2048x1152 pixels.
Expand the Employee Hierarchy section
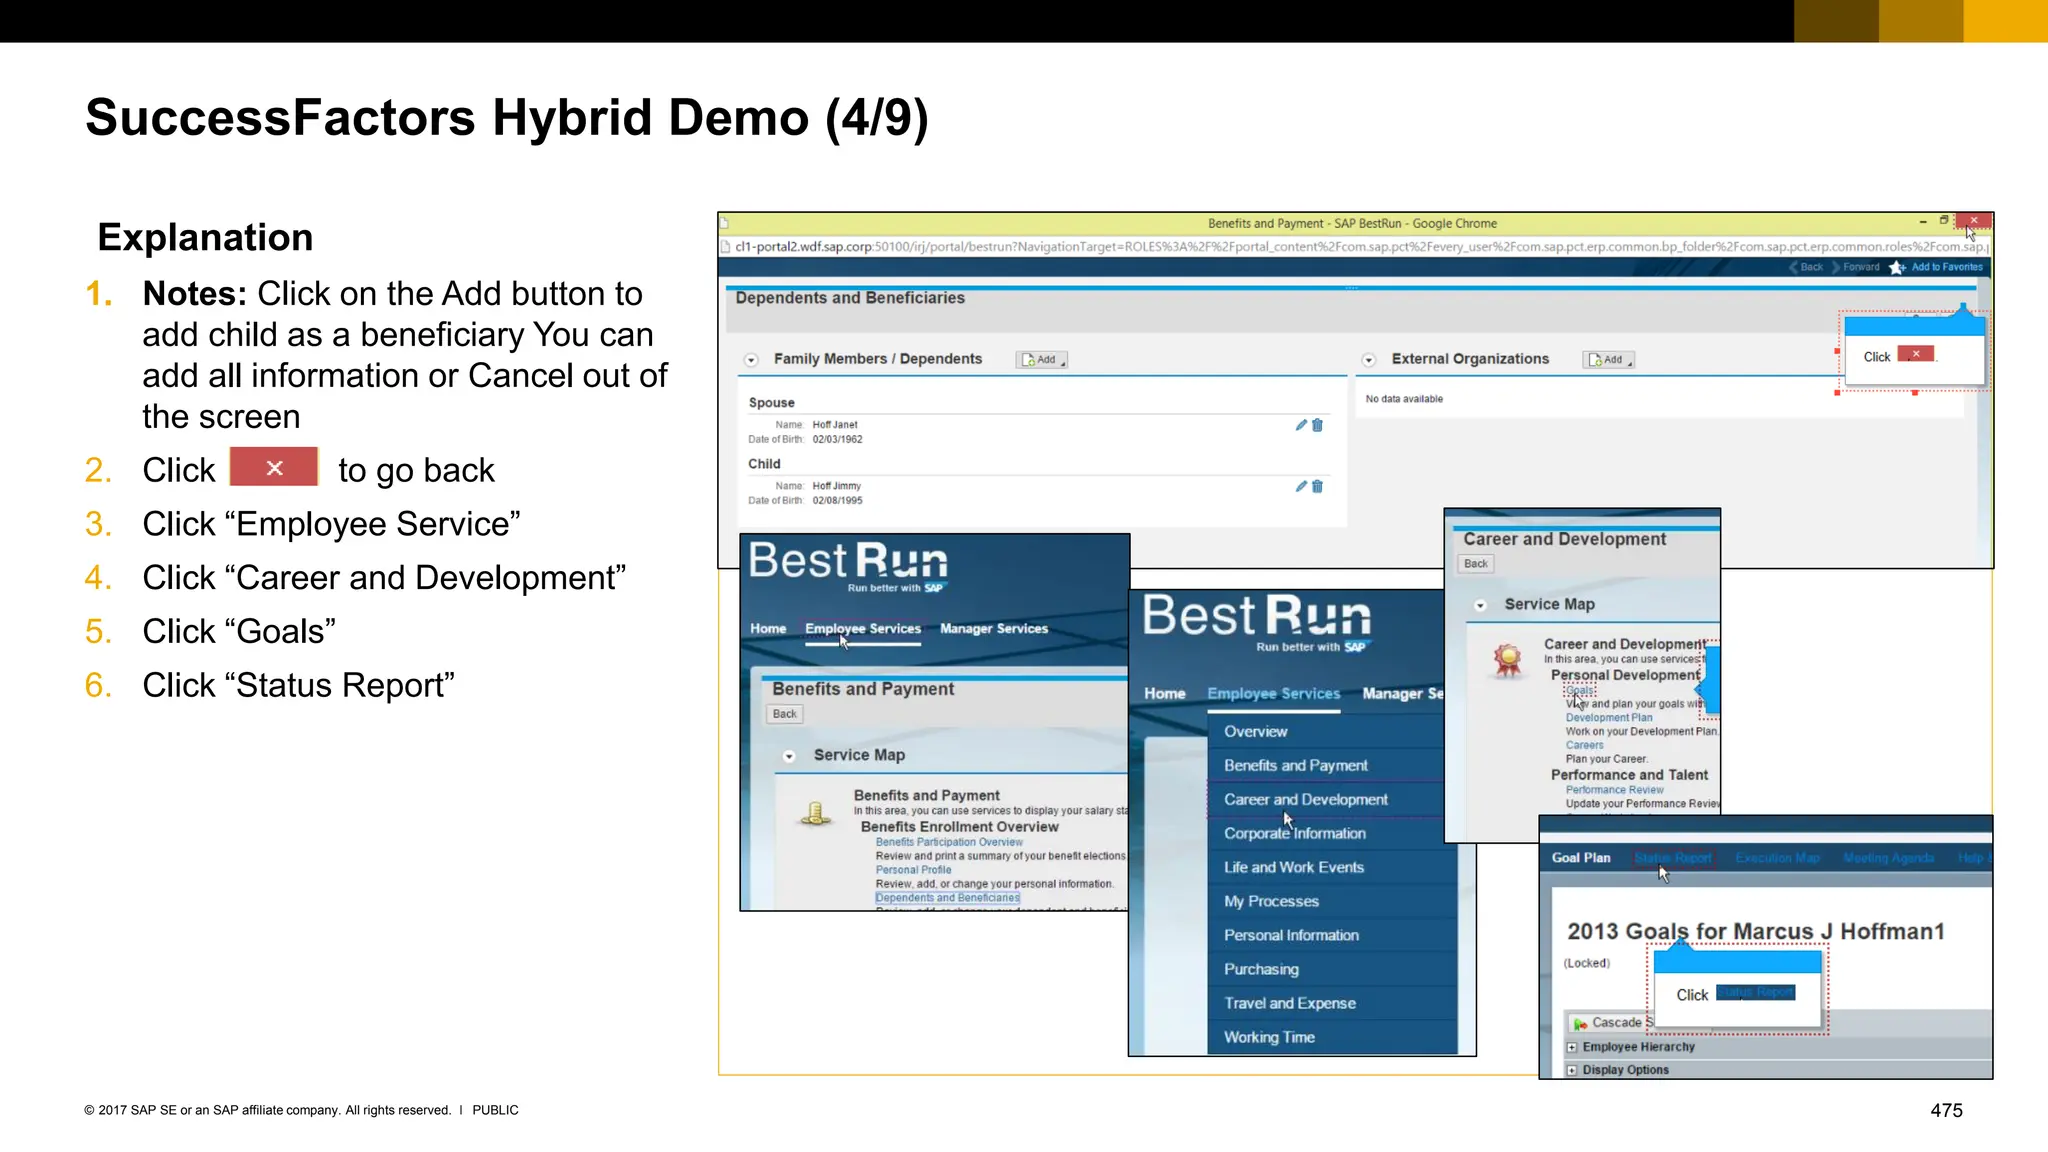[x=1572, y=1047]
